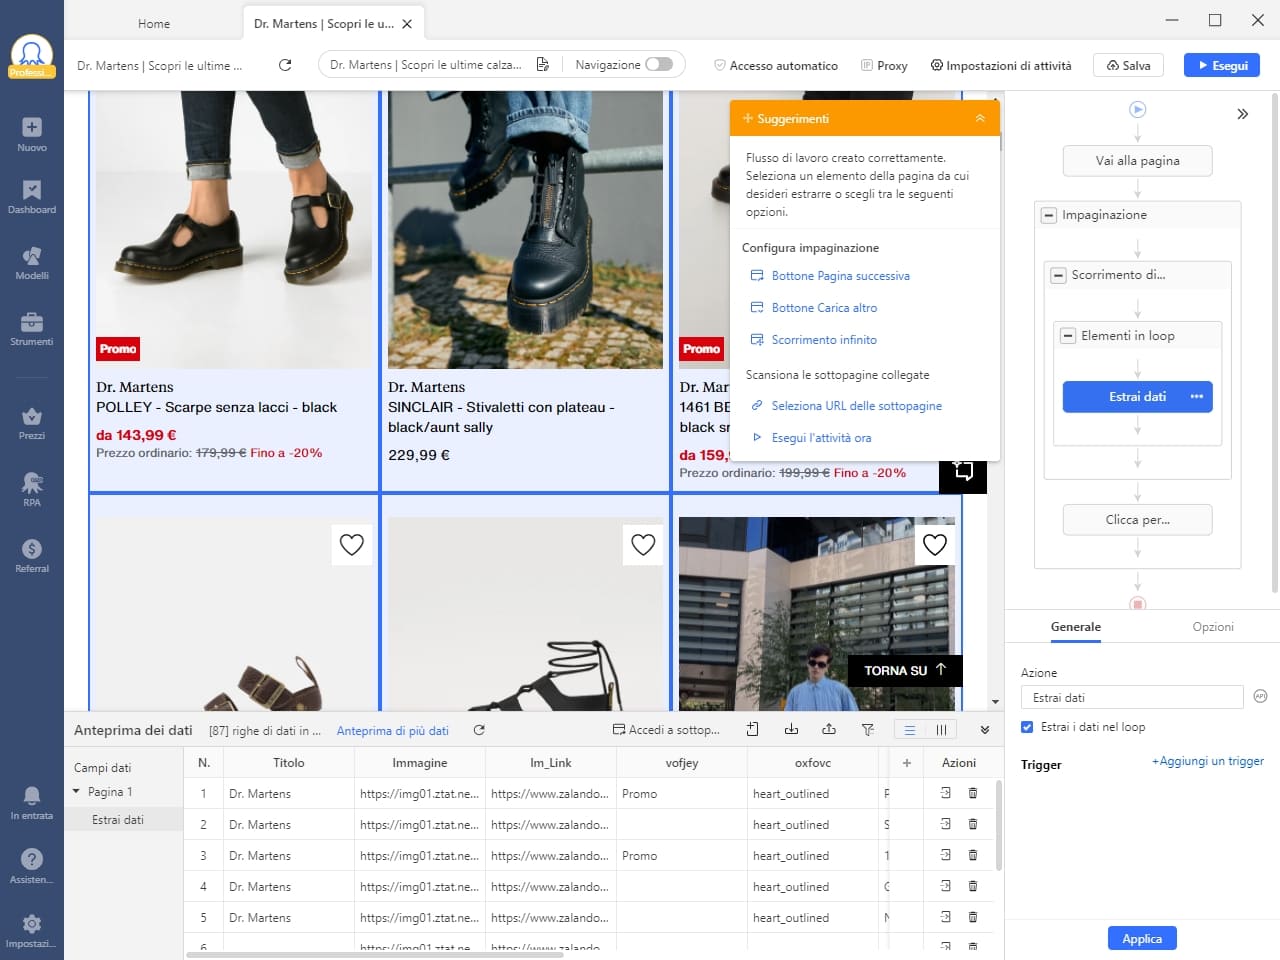This screenshot has height=960, width=1280.
Task: Click the Esegui button
Action: tap(1222, 65)
